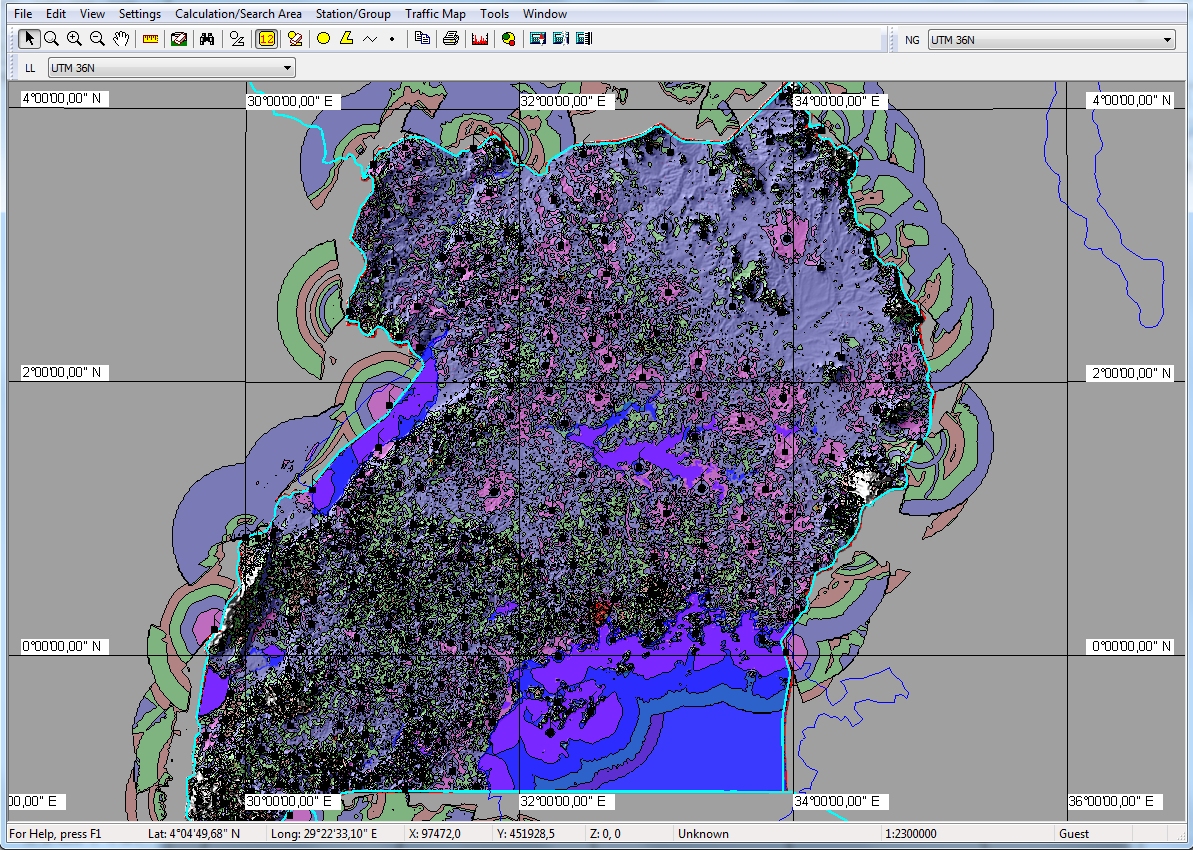Viewport: 1193px width, 850px height.
Task: Open the View menu
Action: point(92,14)
